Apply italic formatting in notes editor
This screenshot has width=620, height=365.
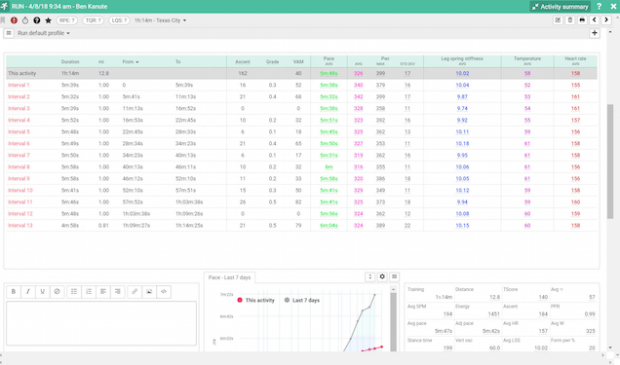[28, 291]
